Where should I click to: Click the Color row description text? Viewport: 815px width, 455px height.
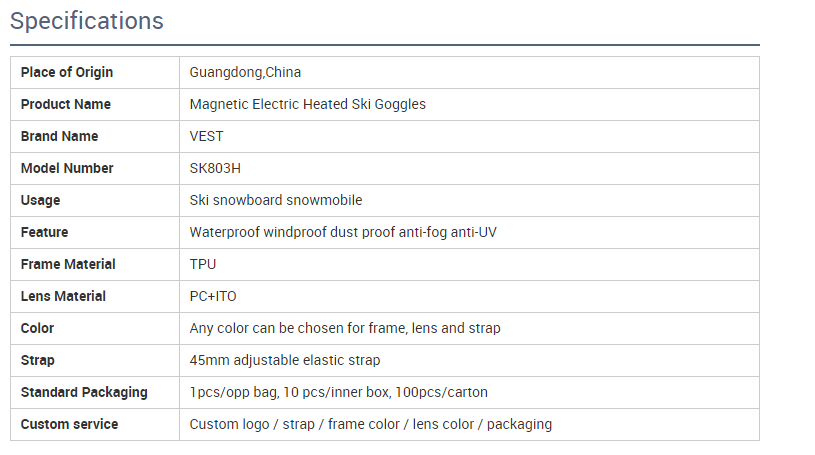pos(345,328)
